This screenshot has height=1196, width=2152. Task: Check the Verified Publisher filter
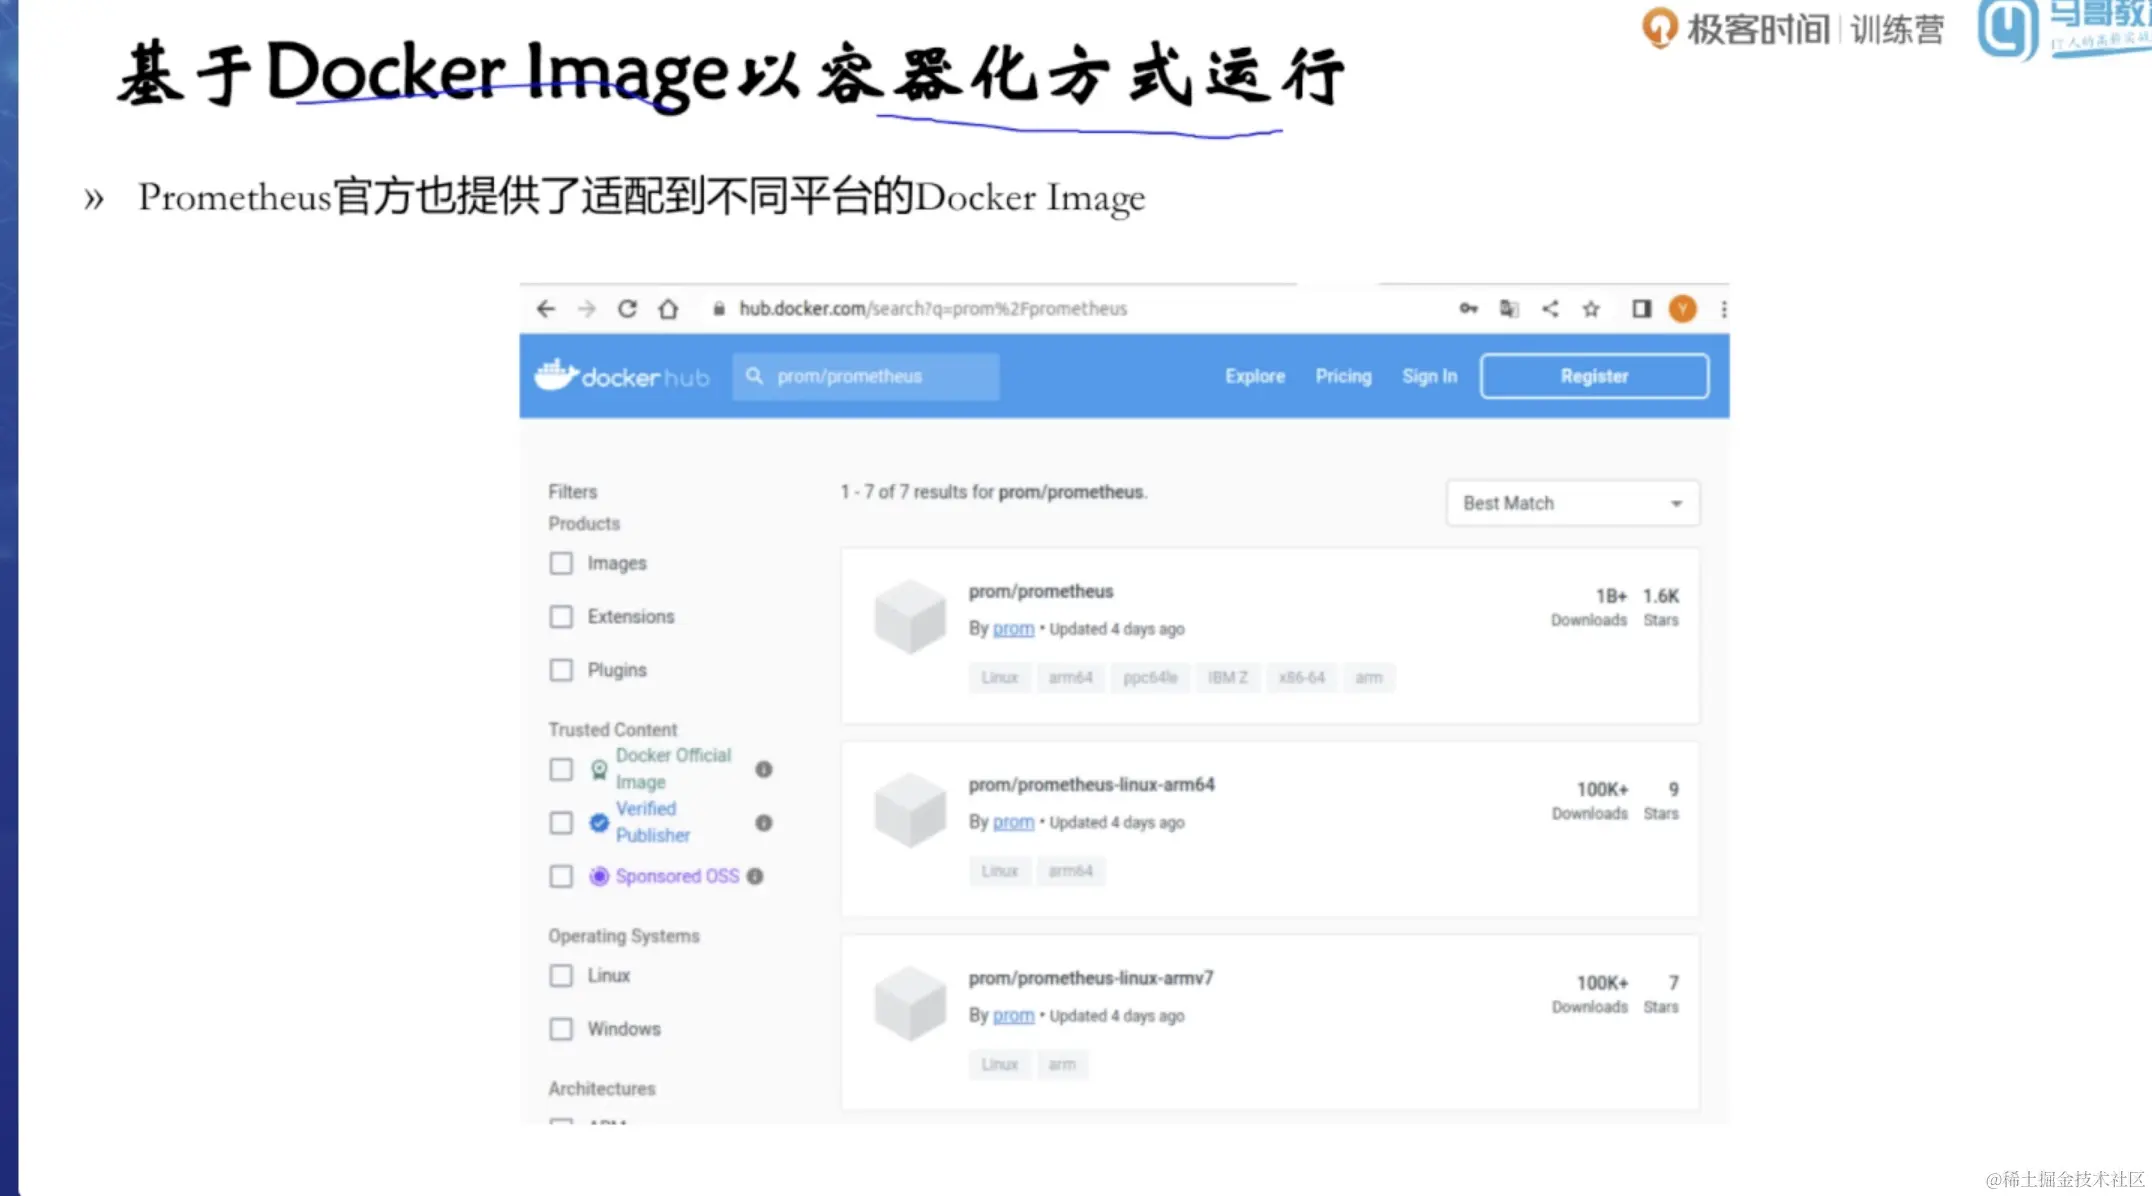pos(561,822)
